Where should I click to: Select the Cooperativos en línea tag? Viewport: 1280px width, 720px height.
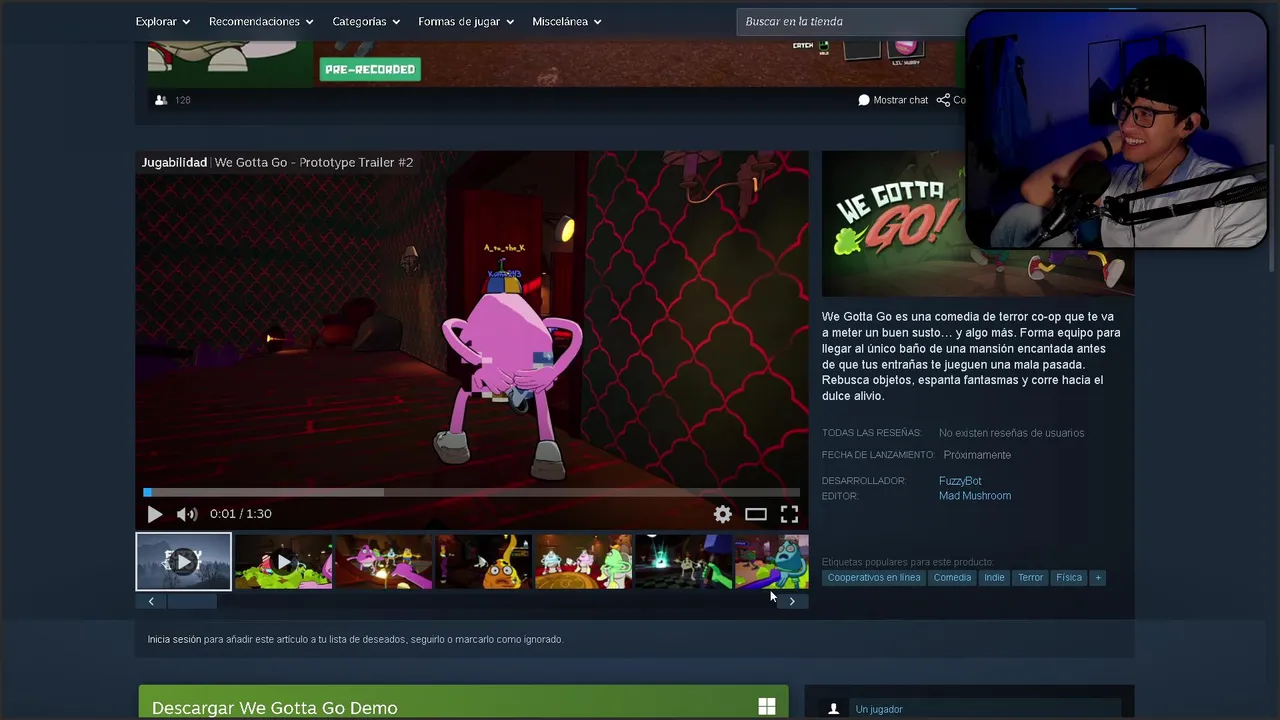pos(874,578)
